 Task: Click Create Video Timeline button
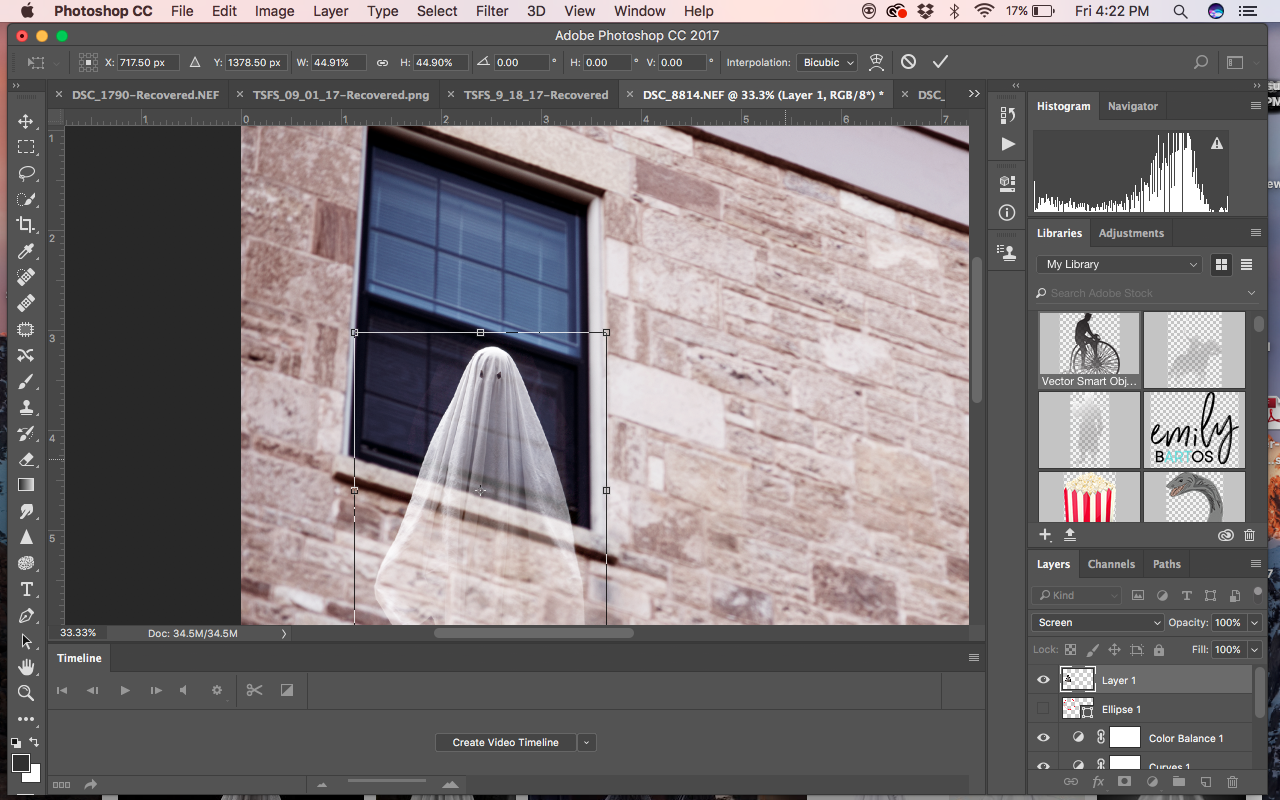click(x=505, y=742)
